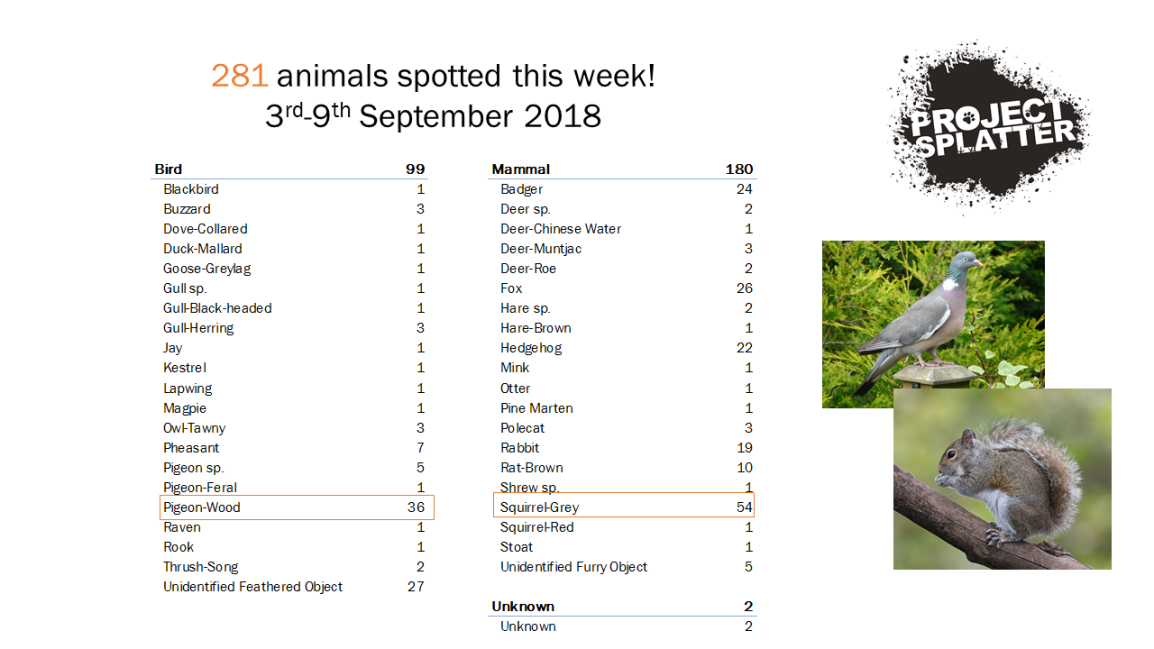Click the Bird column heading
The image size is (1154, 649).
169,169
